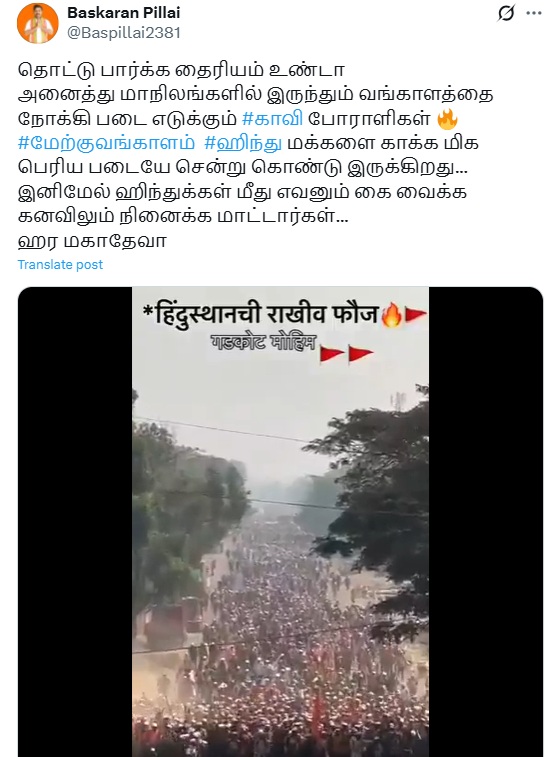549x757 pixels.
Task: Click the display name Baskaran Pillai
Action: point(124,13)
